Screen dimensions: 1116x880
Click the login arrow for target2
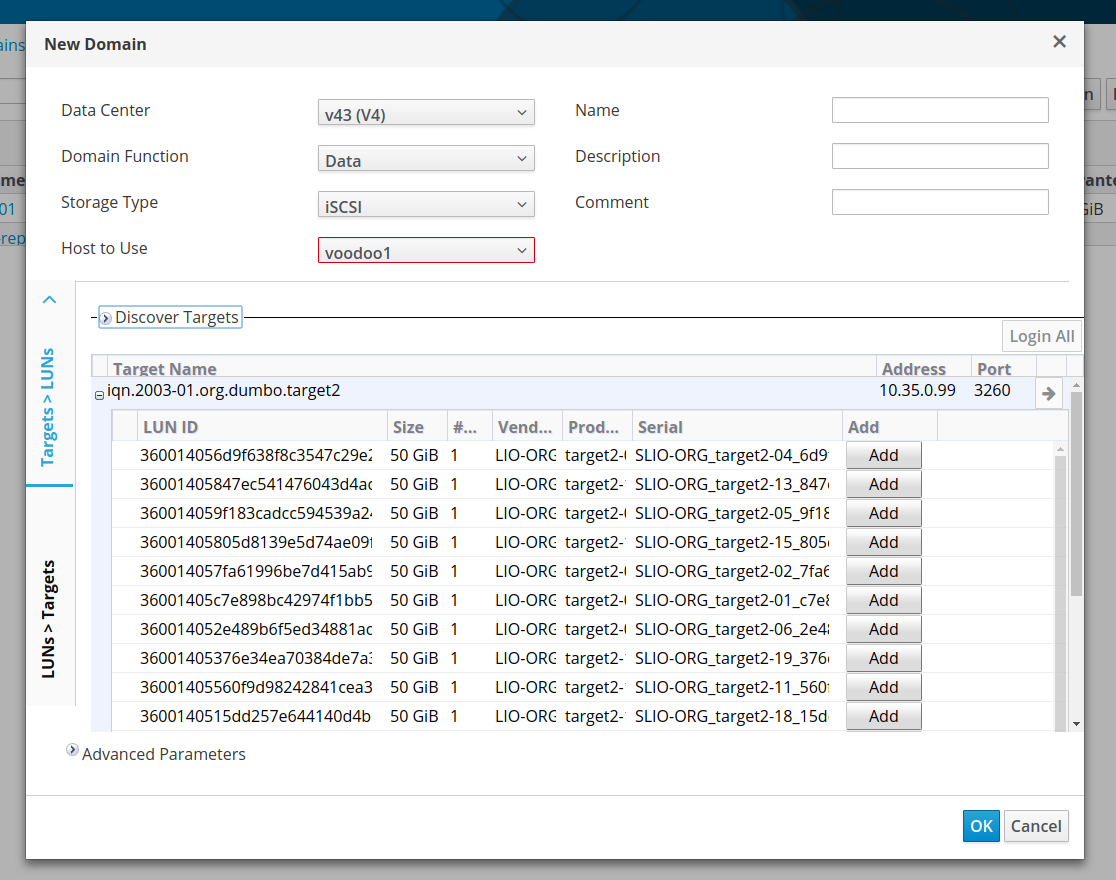click(1048, 393)
